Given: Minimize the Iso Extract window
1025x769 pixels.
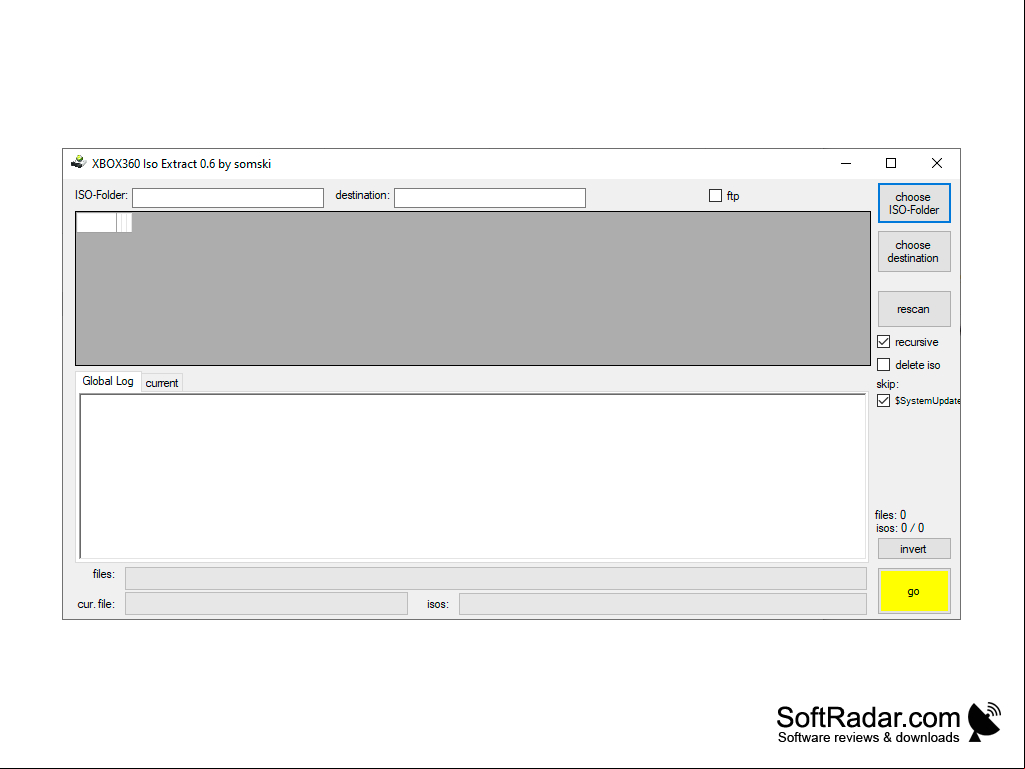Looking at the screenshot, I should pos(846,163).
